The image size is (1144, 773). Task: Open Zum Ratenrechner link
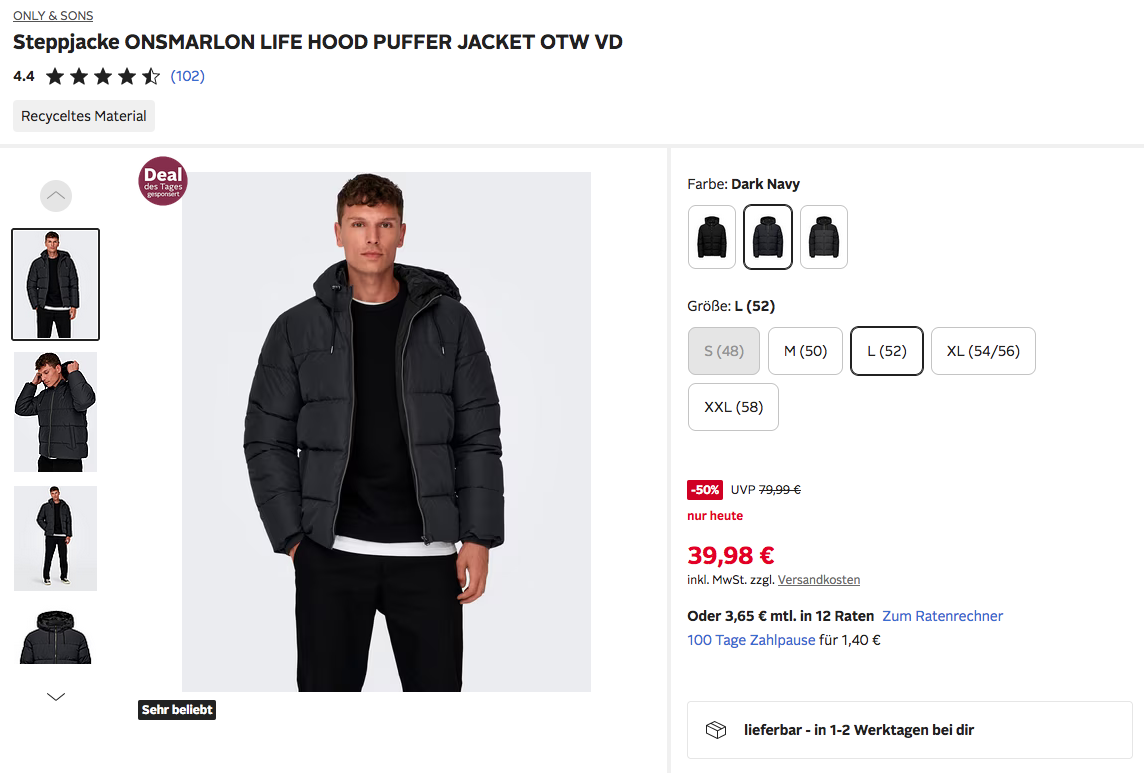click(x=942, y=616)
